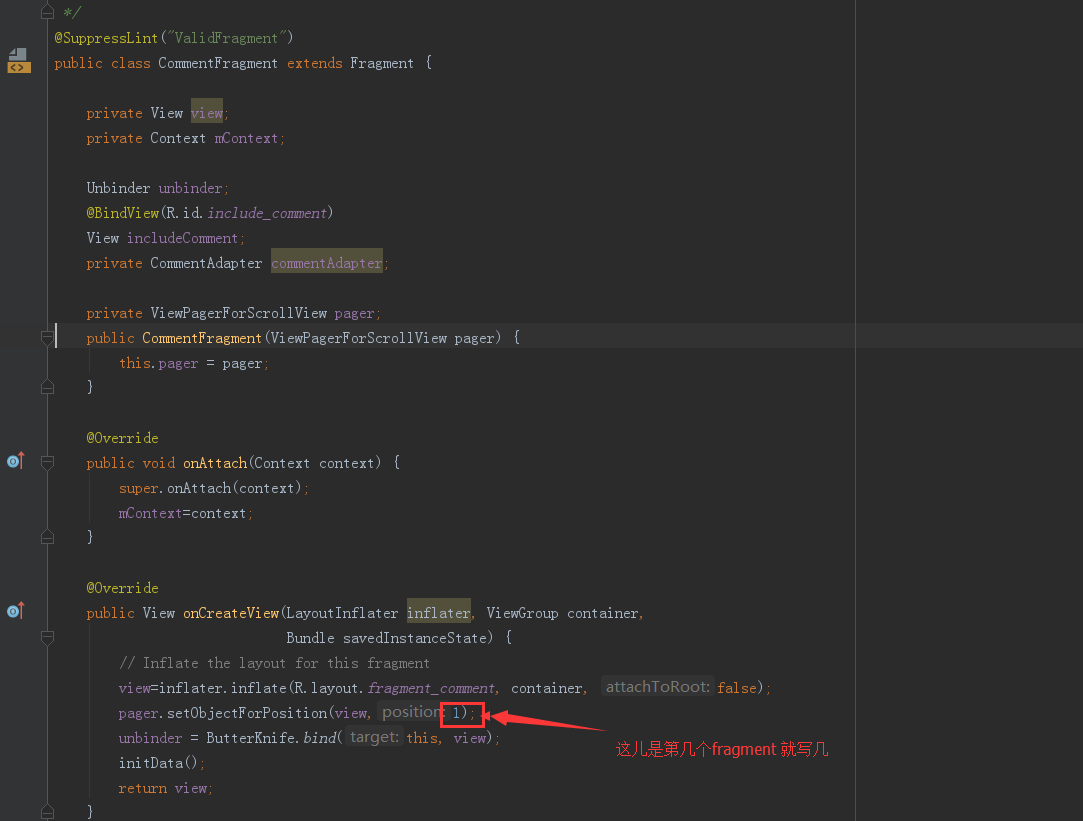Screen dimensions: 1083x821
Task: Click the bottom fold marker near return view
Action: 46,810
